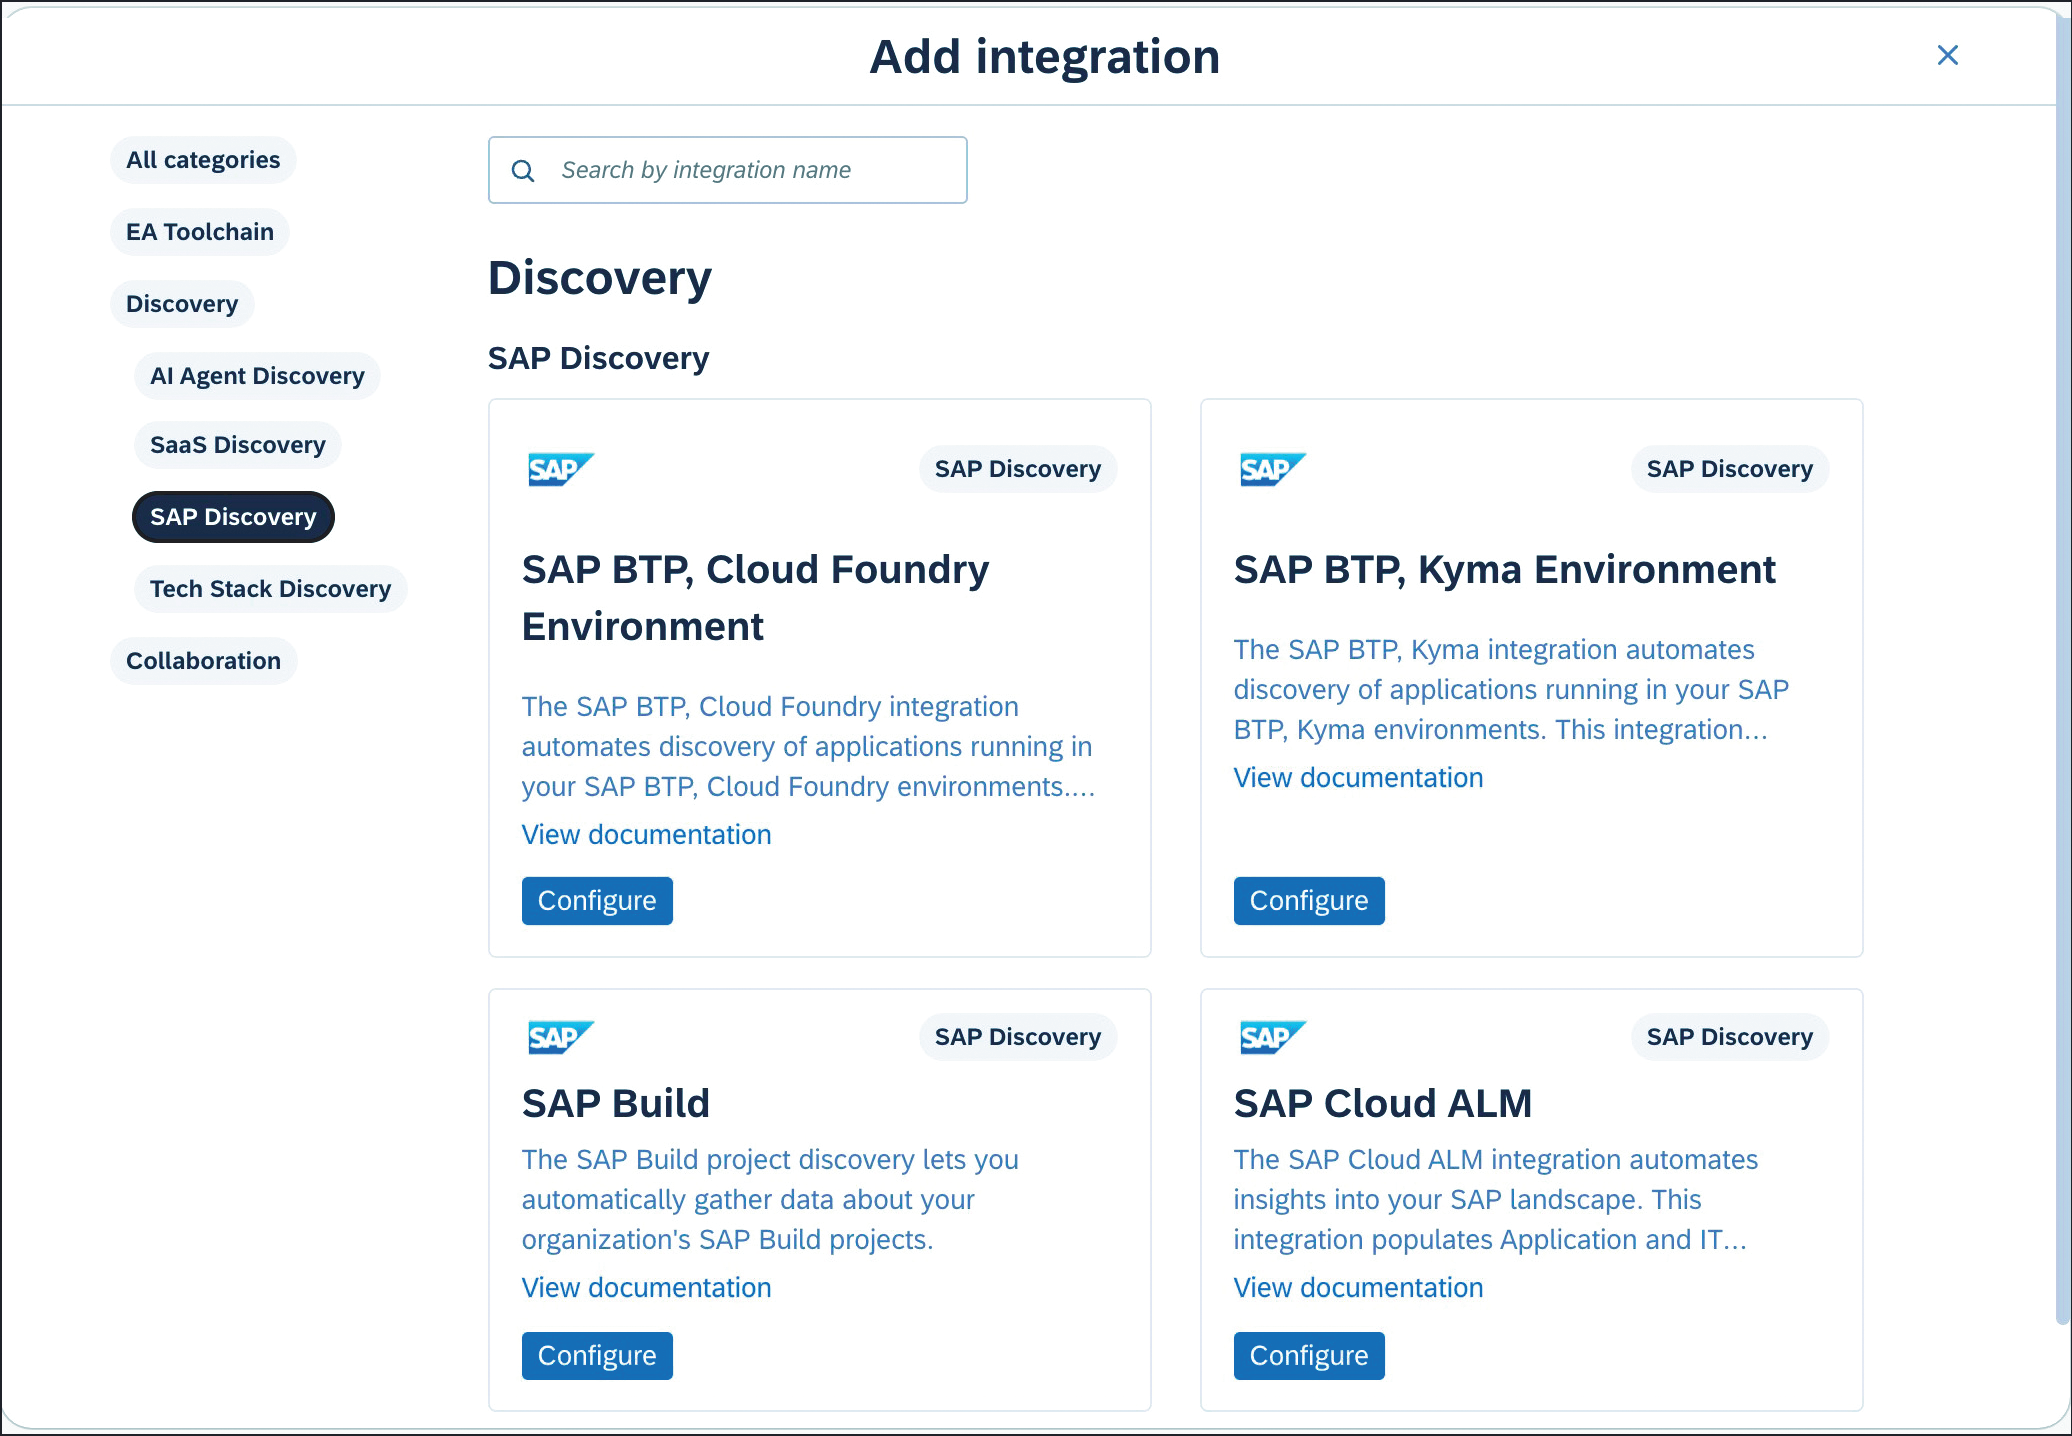The image size is (2072, 1436).
Task: Click SAP logo on SAP Cloud ALM card
Action: click(1273, 1037)
